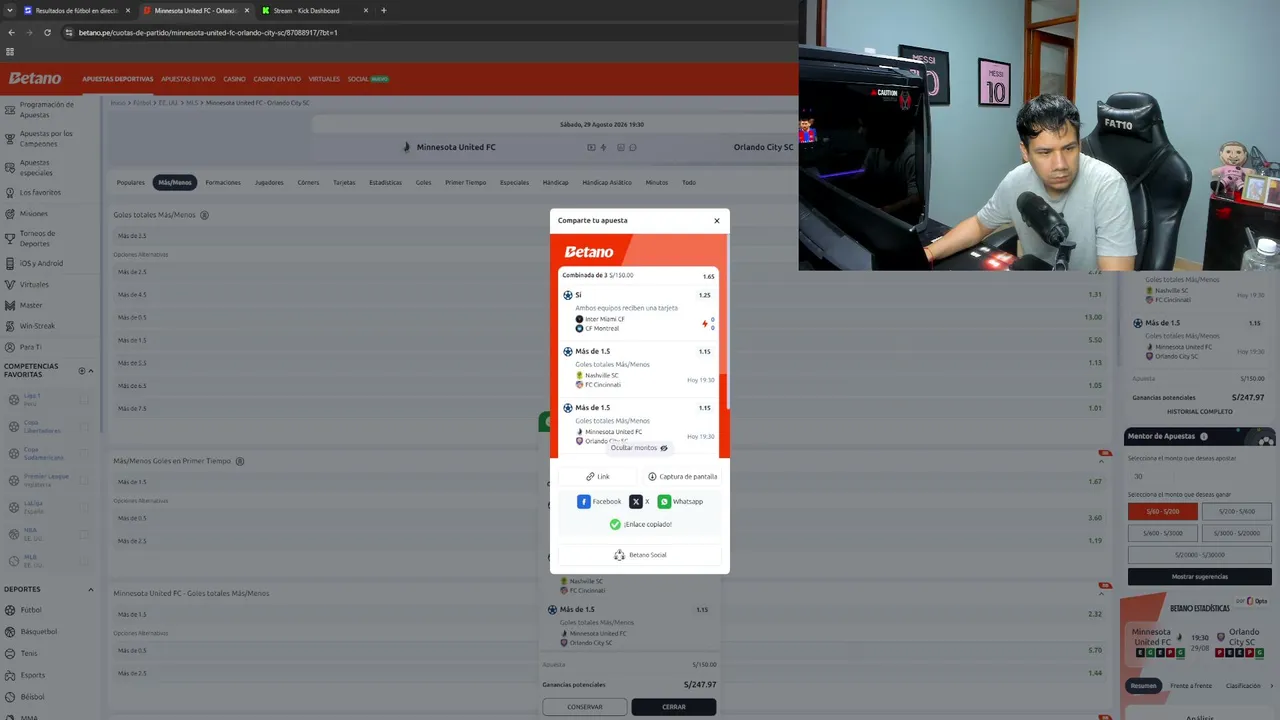This screenshot has height=720, width=1280.
Task: Go to CASINO section
Action: [234, 79]
